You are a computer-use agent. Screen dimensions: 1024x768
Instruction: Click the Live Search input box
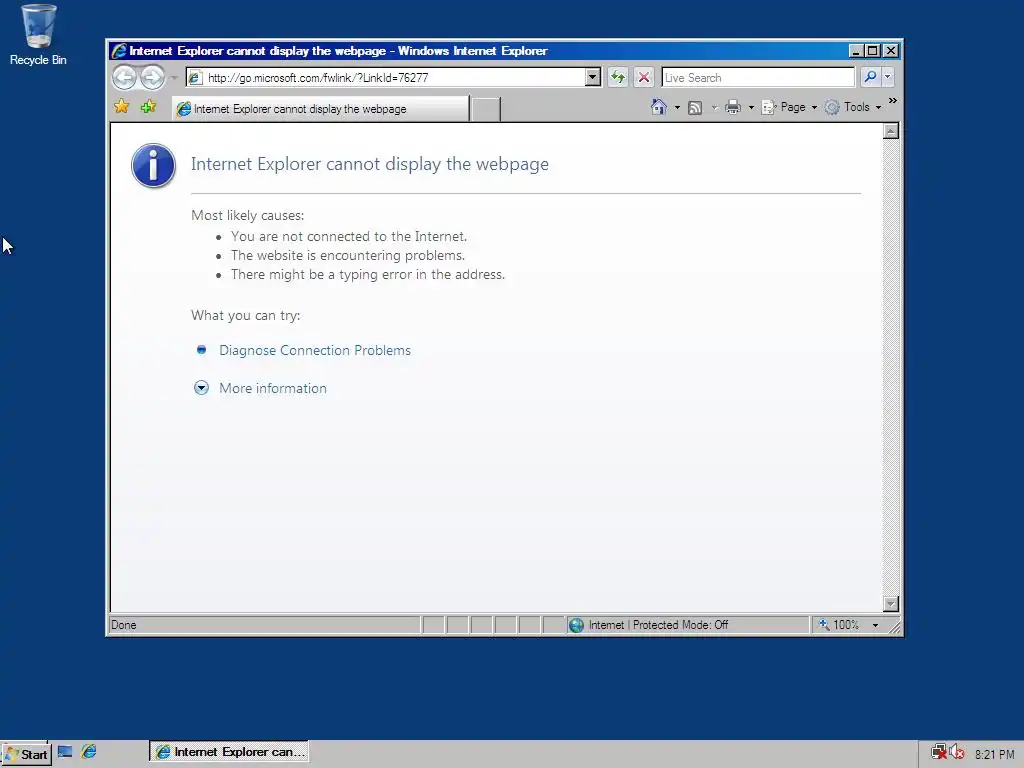[758, 77]
